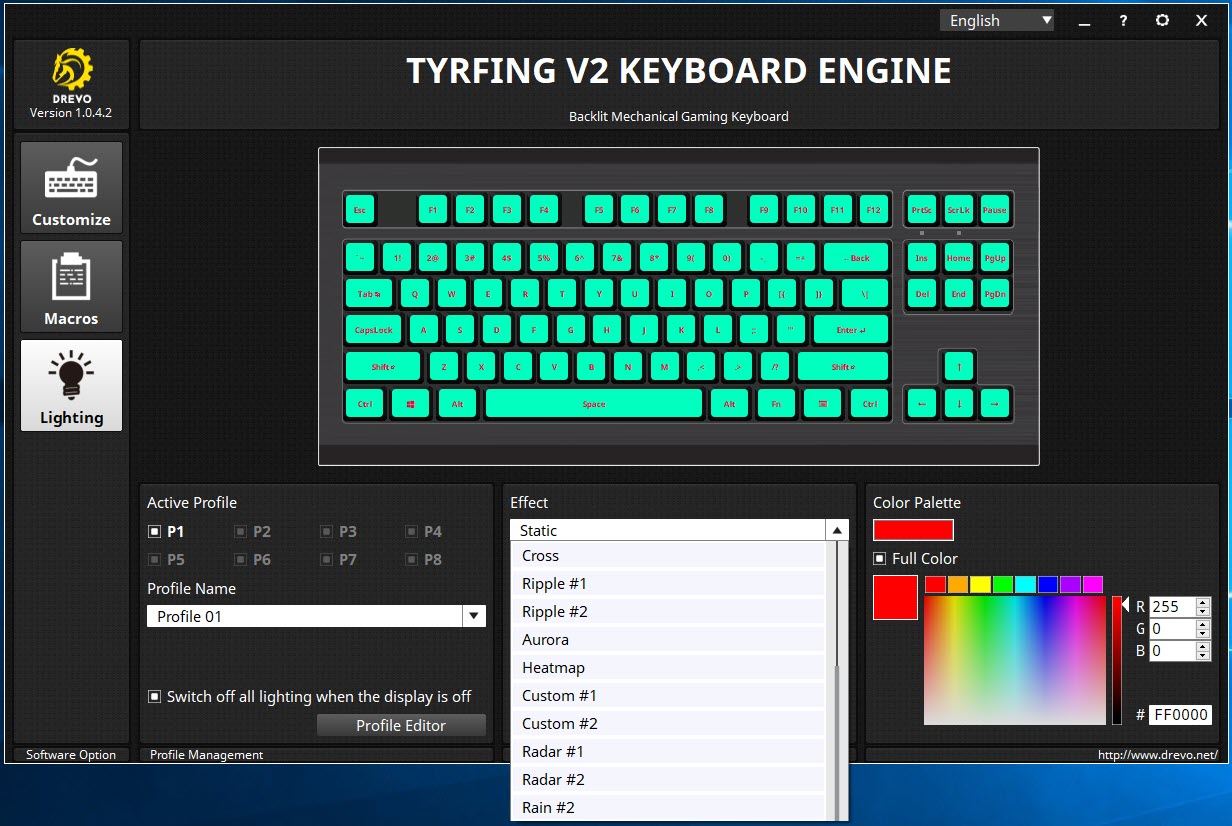Image resolution: width=1232 pixels, height=826 pixels.
Task: Select active profile P5
Action: tap(166, 560)
